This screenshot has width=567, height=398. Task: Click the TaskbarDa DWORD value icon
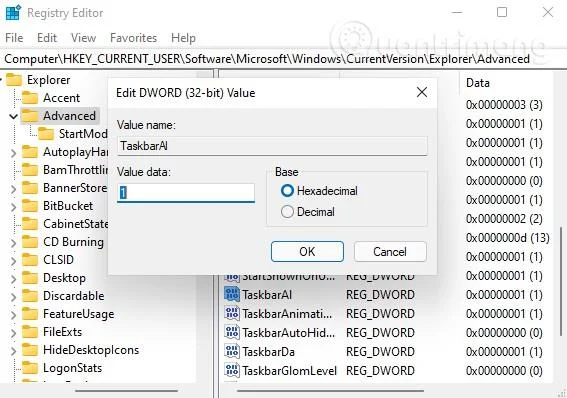[x=232, y=351]
